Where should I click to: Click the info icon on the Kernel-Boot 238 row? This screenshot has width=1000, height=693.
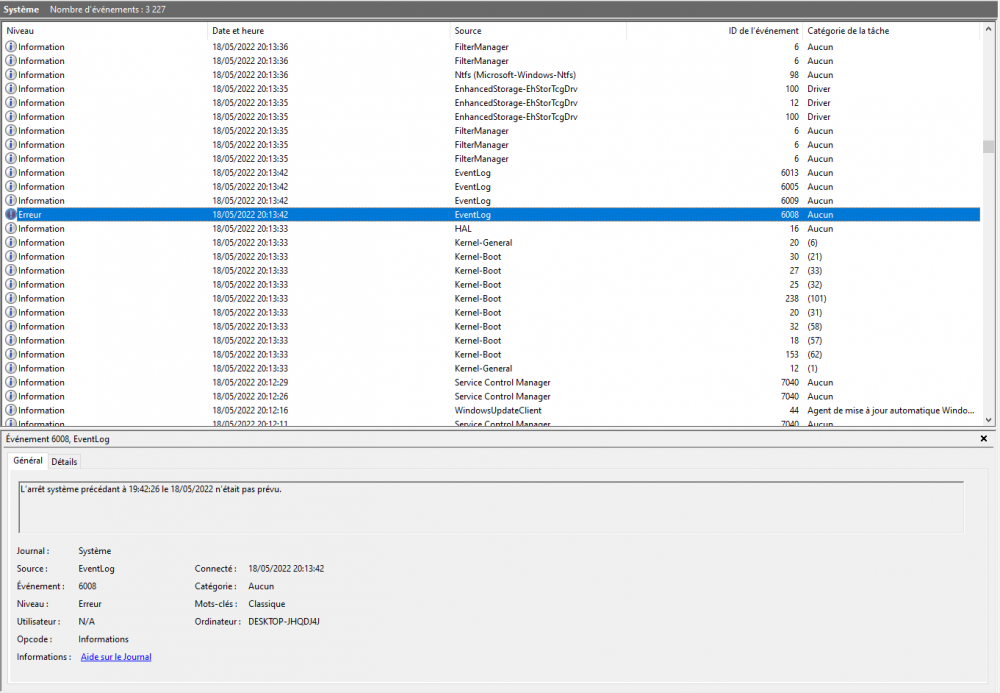[x=12, y=299]
